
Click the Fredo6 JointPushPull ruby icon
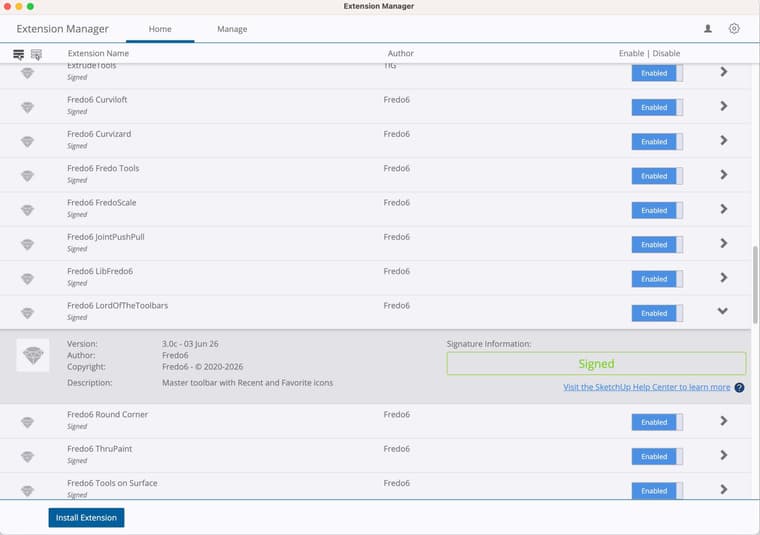[x=28, y=245]
